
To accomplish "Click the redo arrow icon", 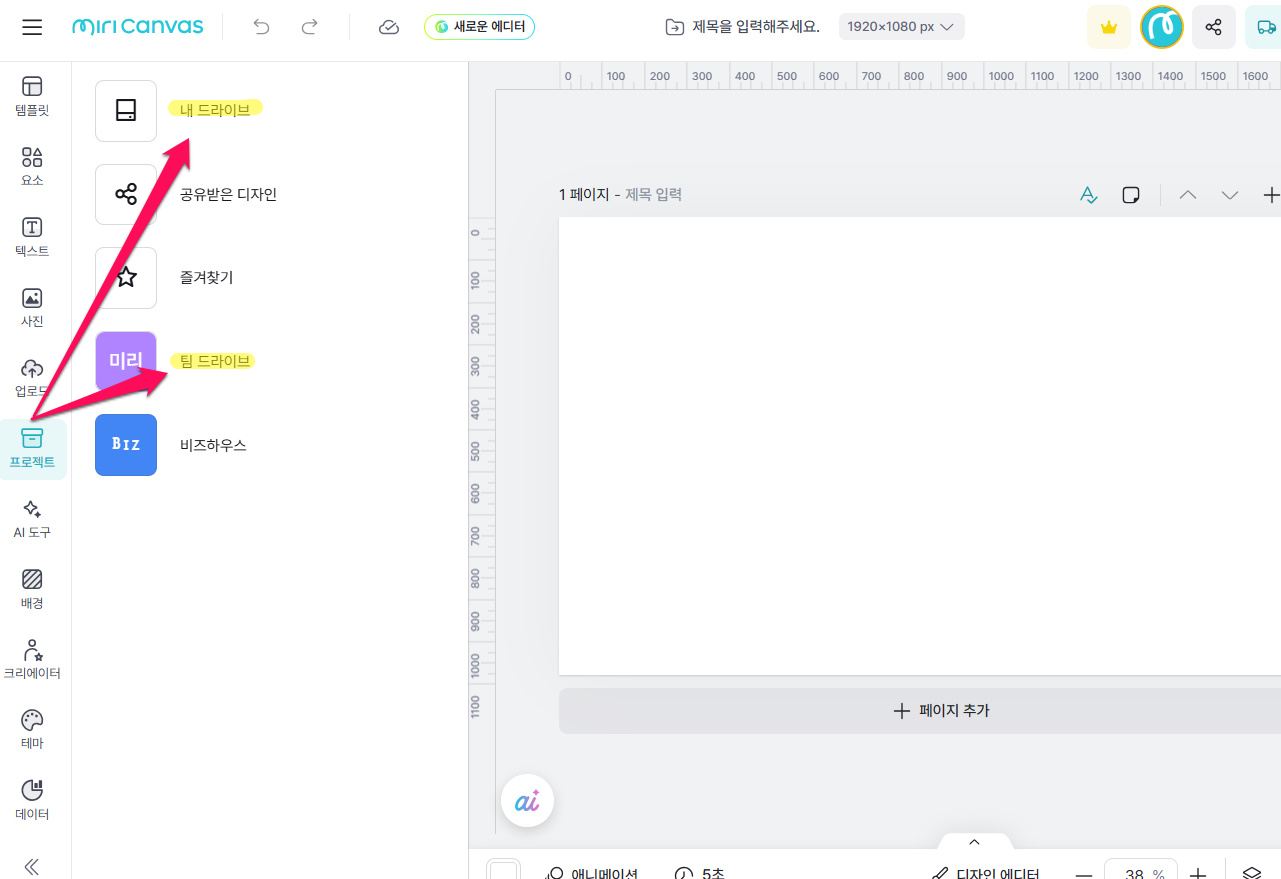I will tap(310, 27).
